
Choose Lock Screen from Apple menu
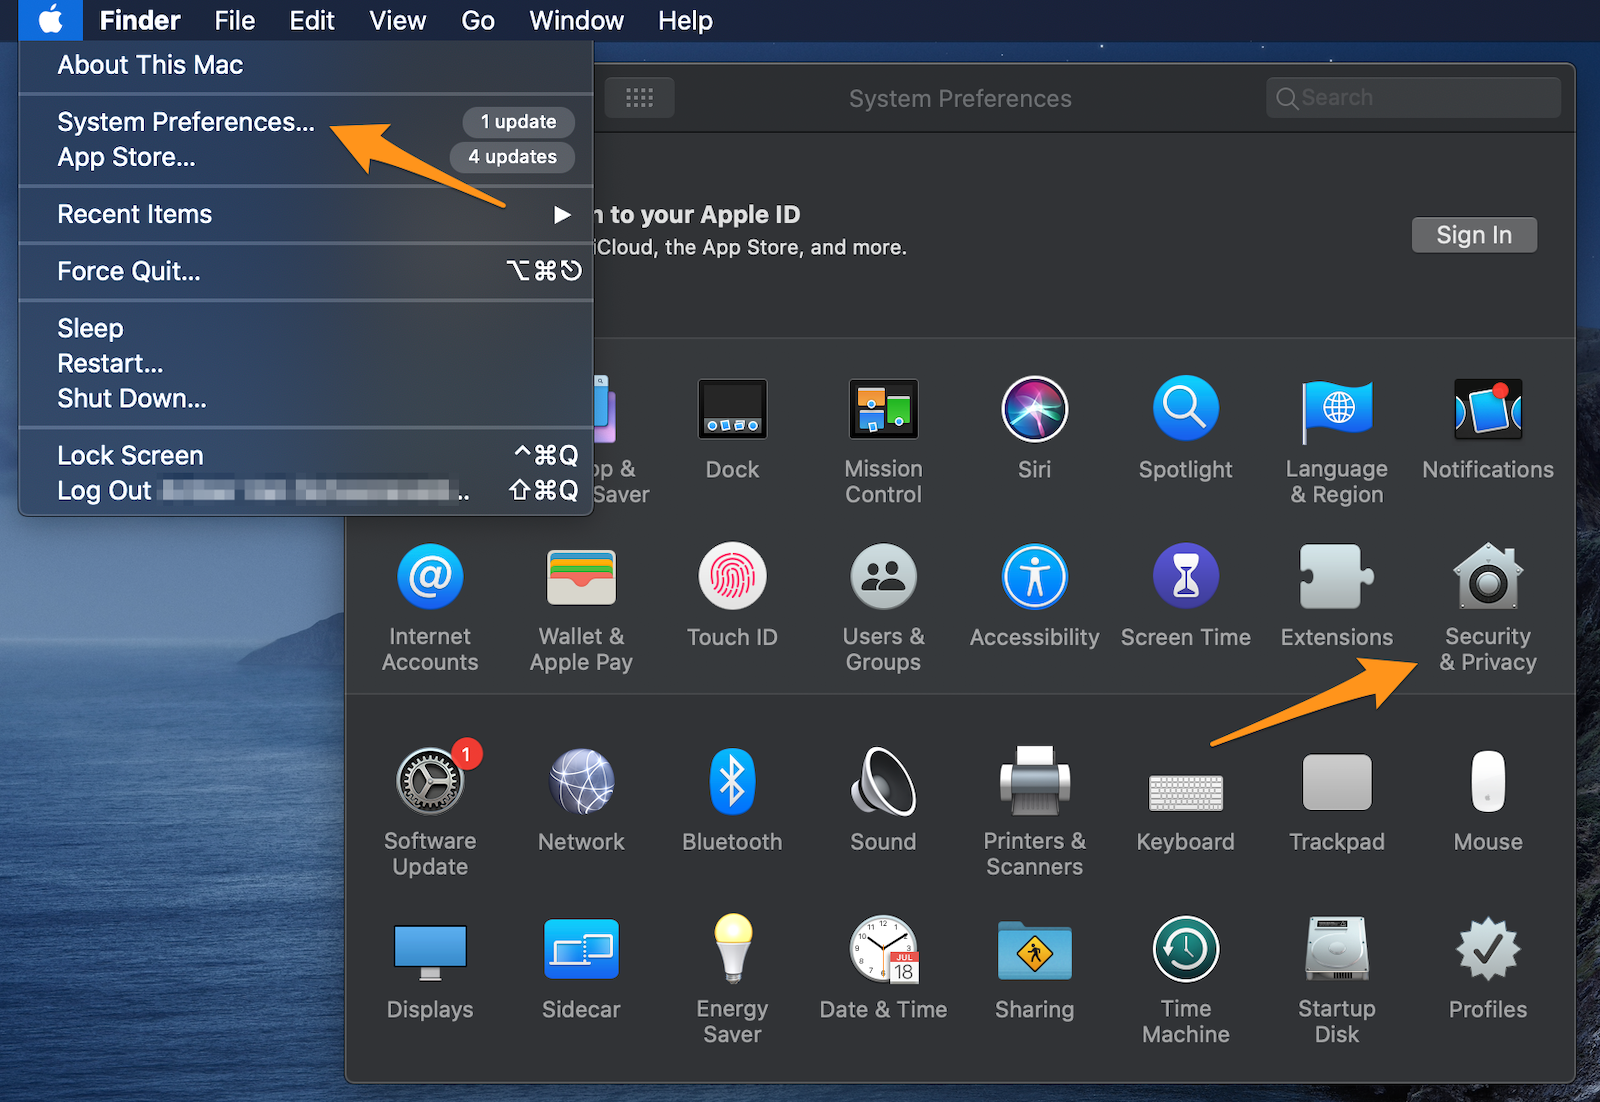306,455
